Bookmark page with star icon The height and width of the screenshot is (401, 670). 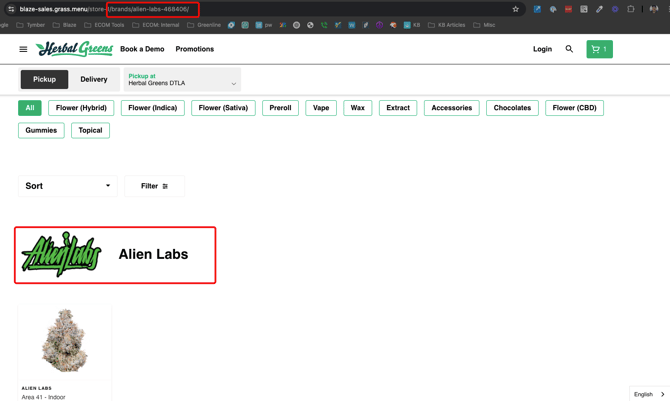point(516,9)
